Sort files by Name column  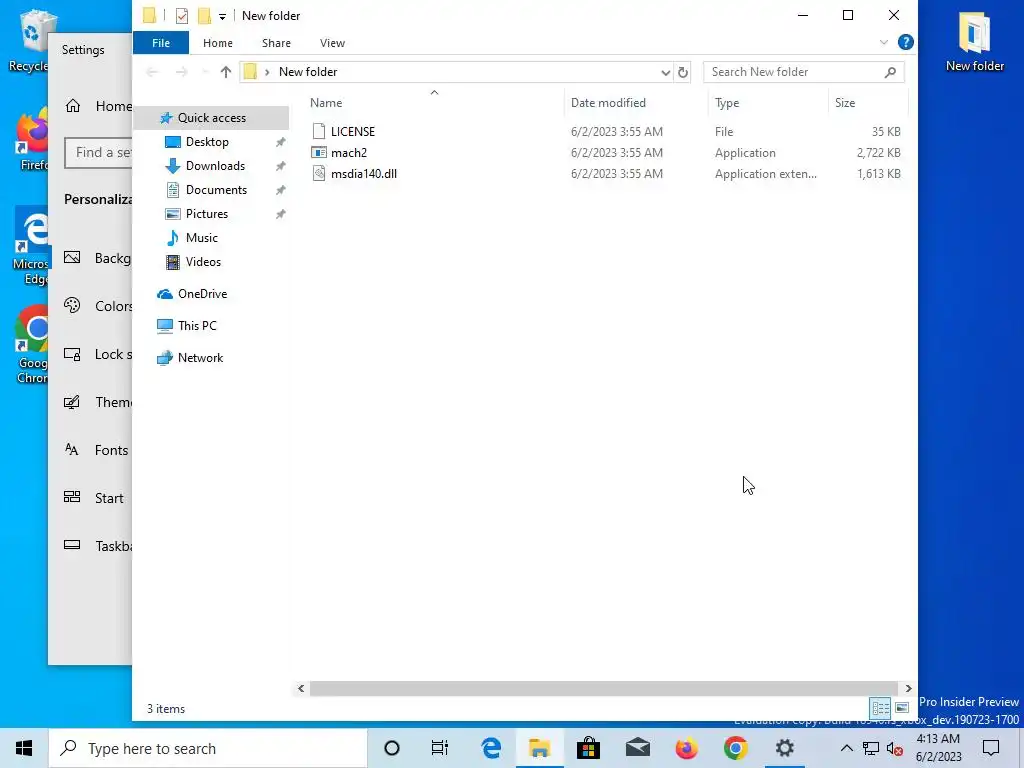tap(326, 103)
